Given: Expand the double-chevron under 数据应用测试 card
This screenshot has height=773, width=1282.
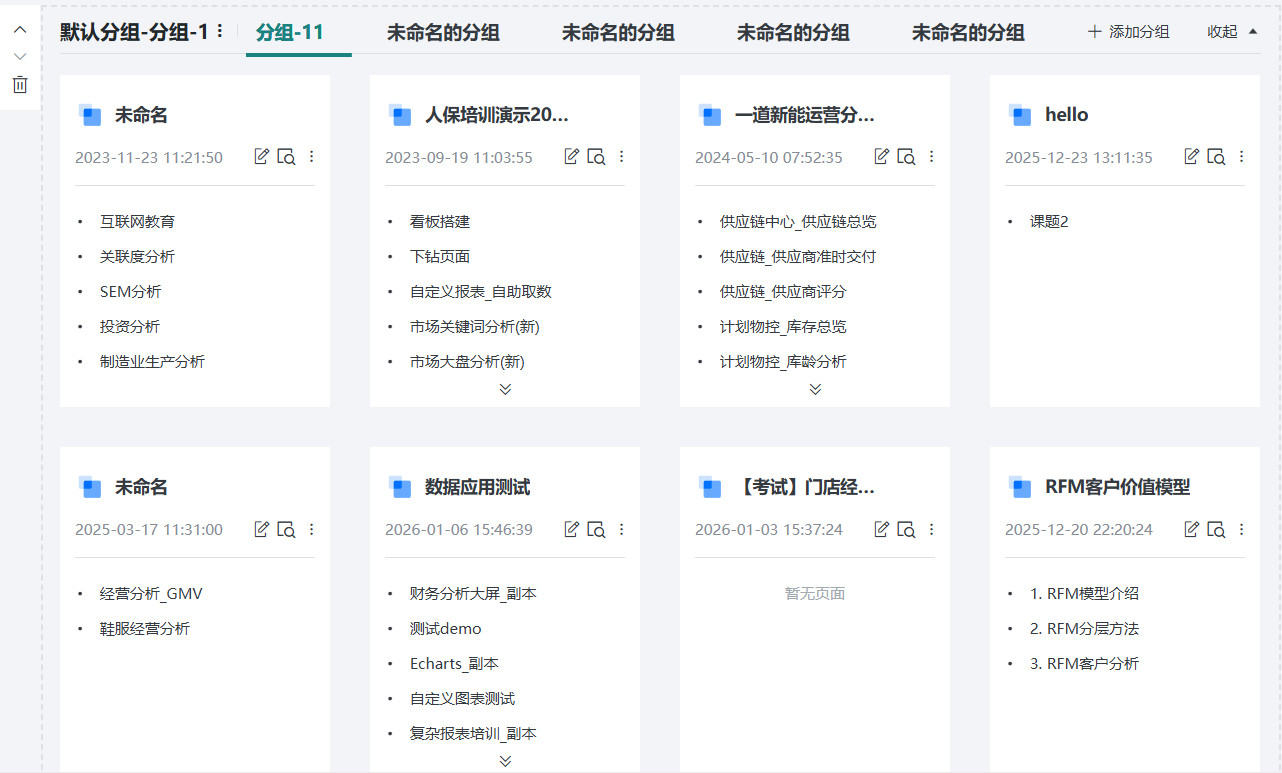Looking at the screenshot, I should pyautogui.click(x=504, y=761).
